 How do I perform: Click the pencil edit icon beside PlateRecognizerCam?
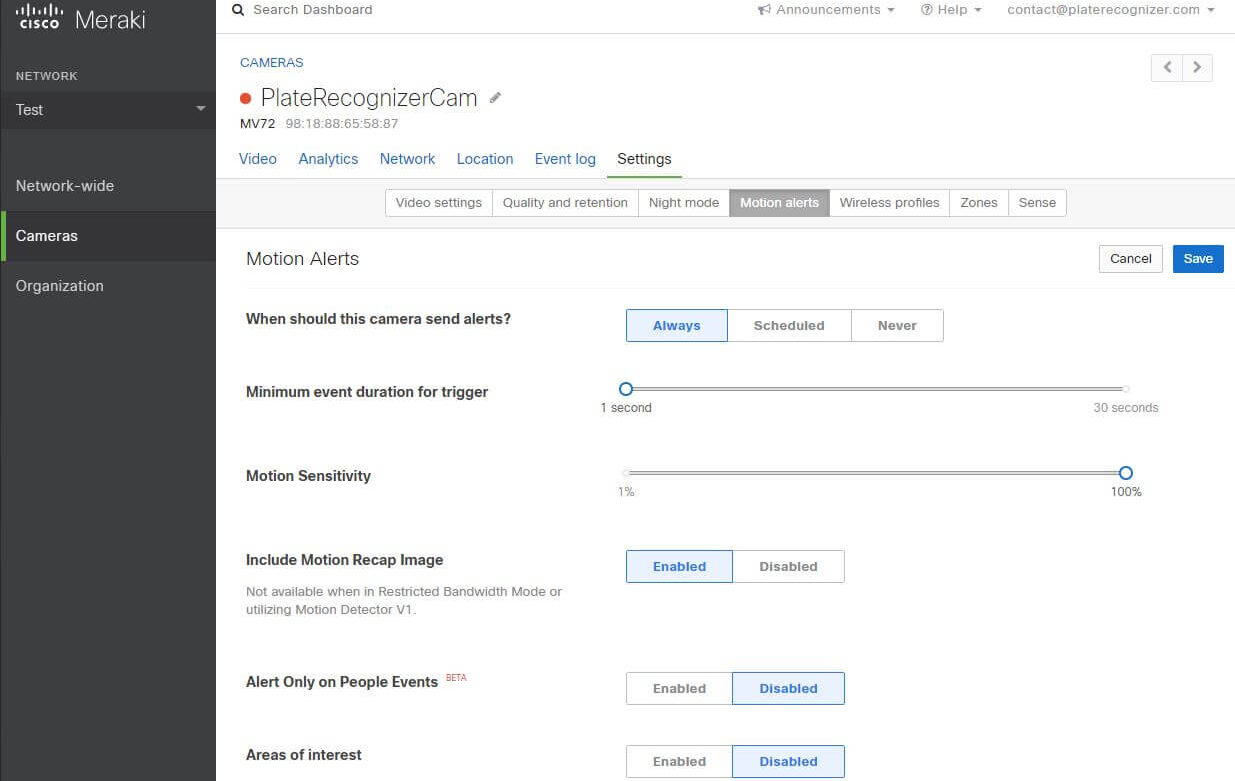tap(495, 98)
